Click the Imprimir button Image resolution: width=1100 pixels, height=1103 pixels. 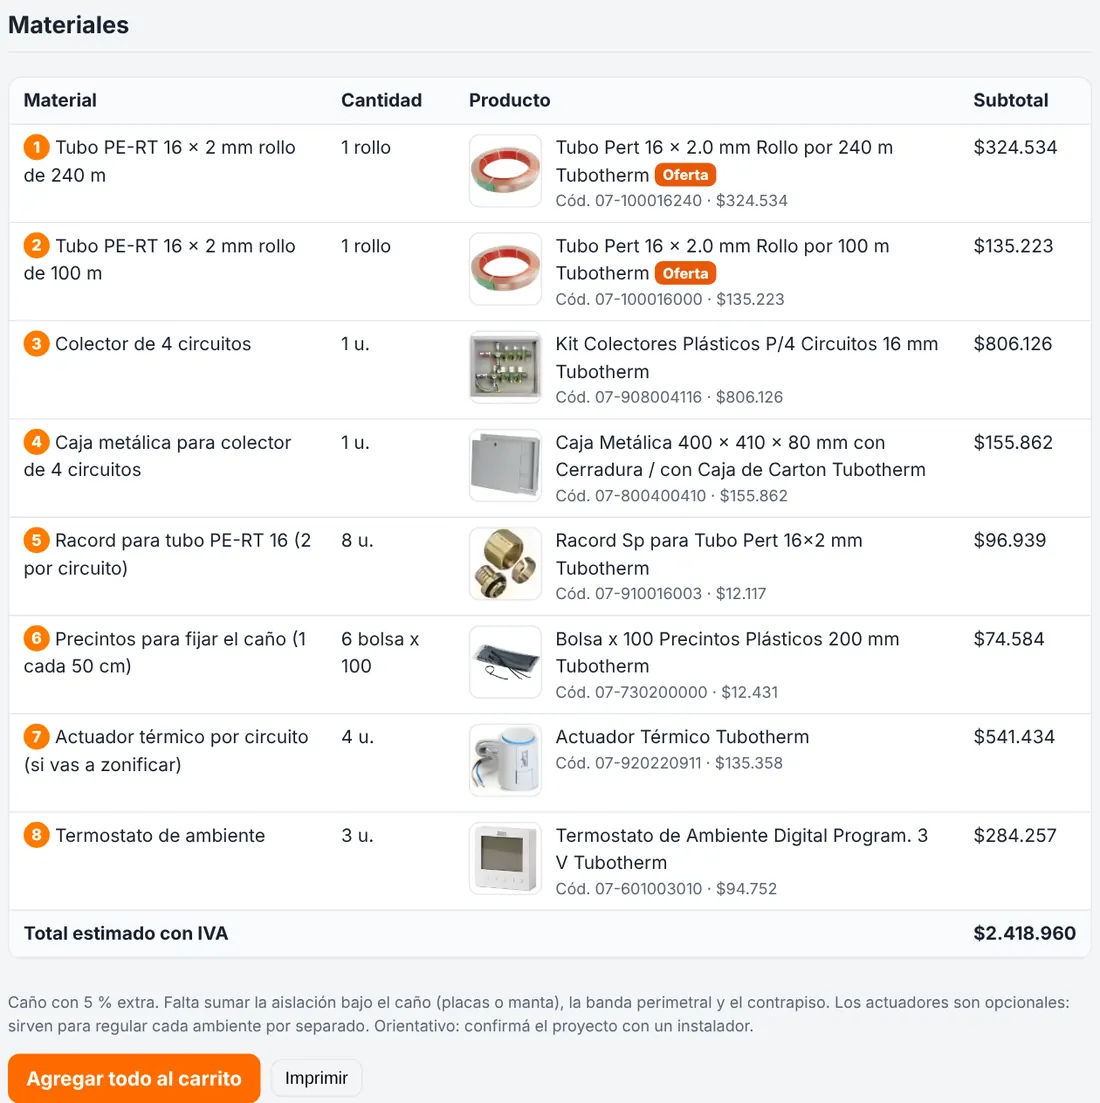[316, 1078]
